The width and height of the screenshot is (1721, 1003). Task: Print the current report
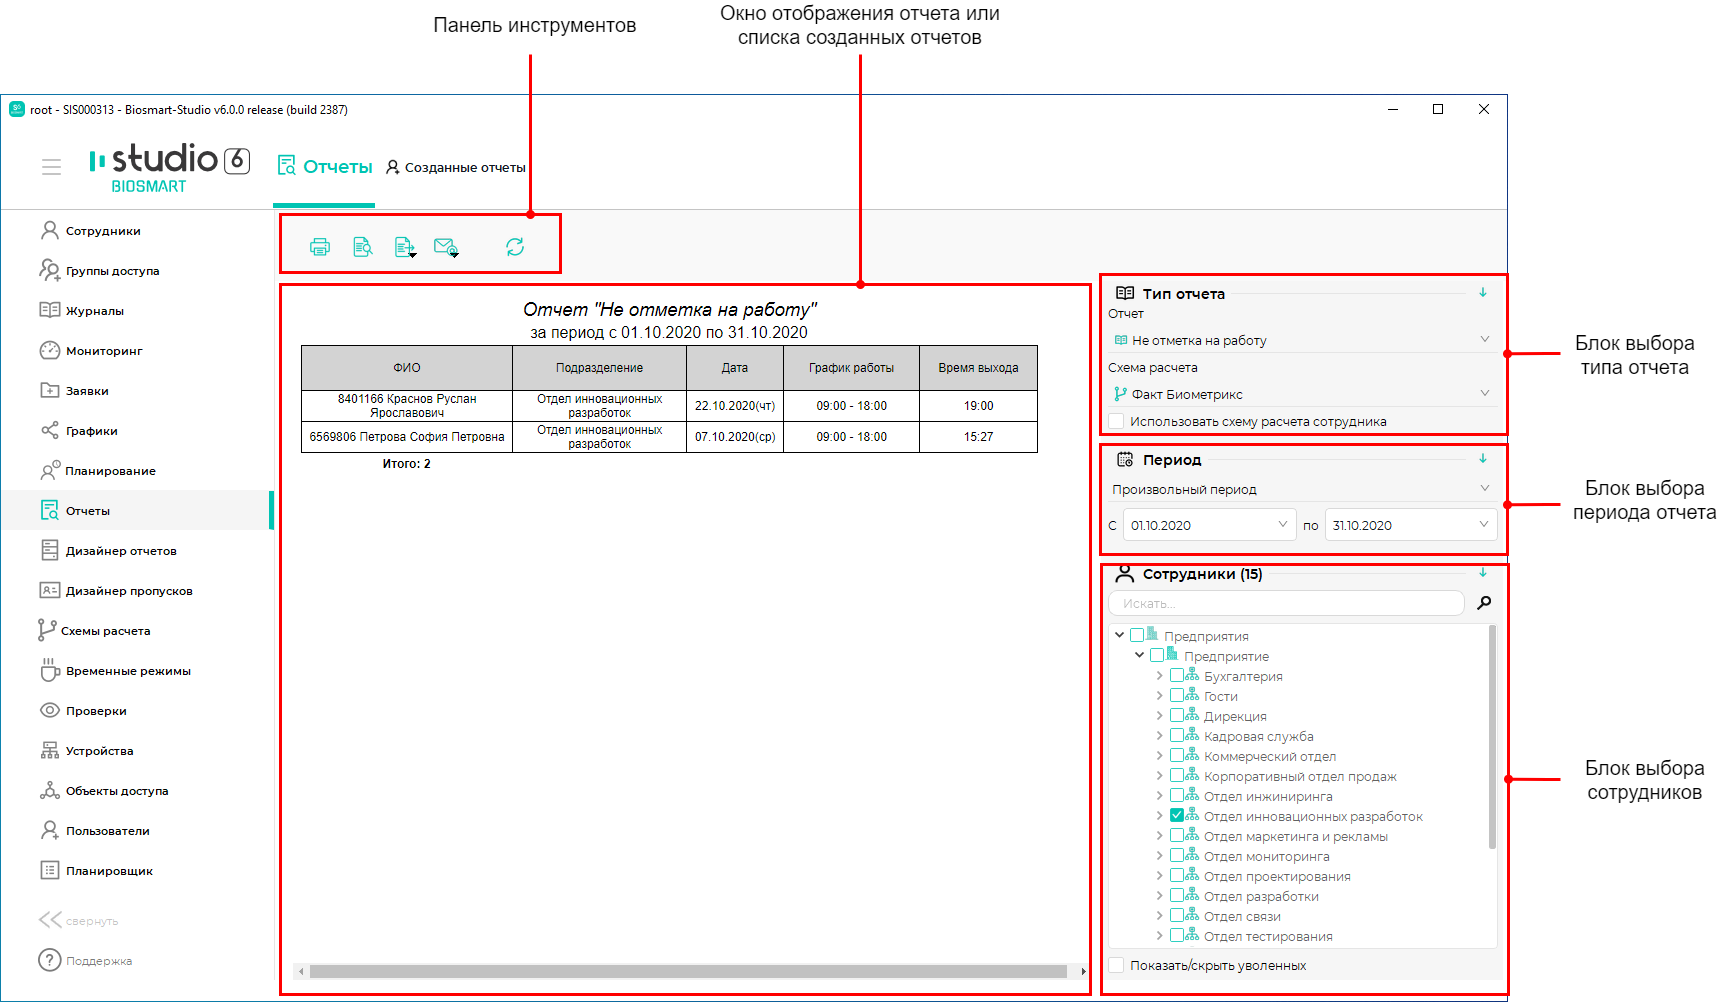(x=320, y=247)
